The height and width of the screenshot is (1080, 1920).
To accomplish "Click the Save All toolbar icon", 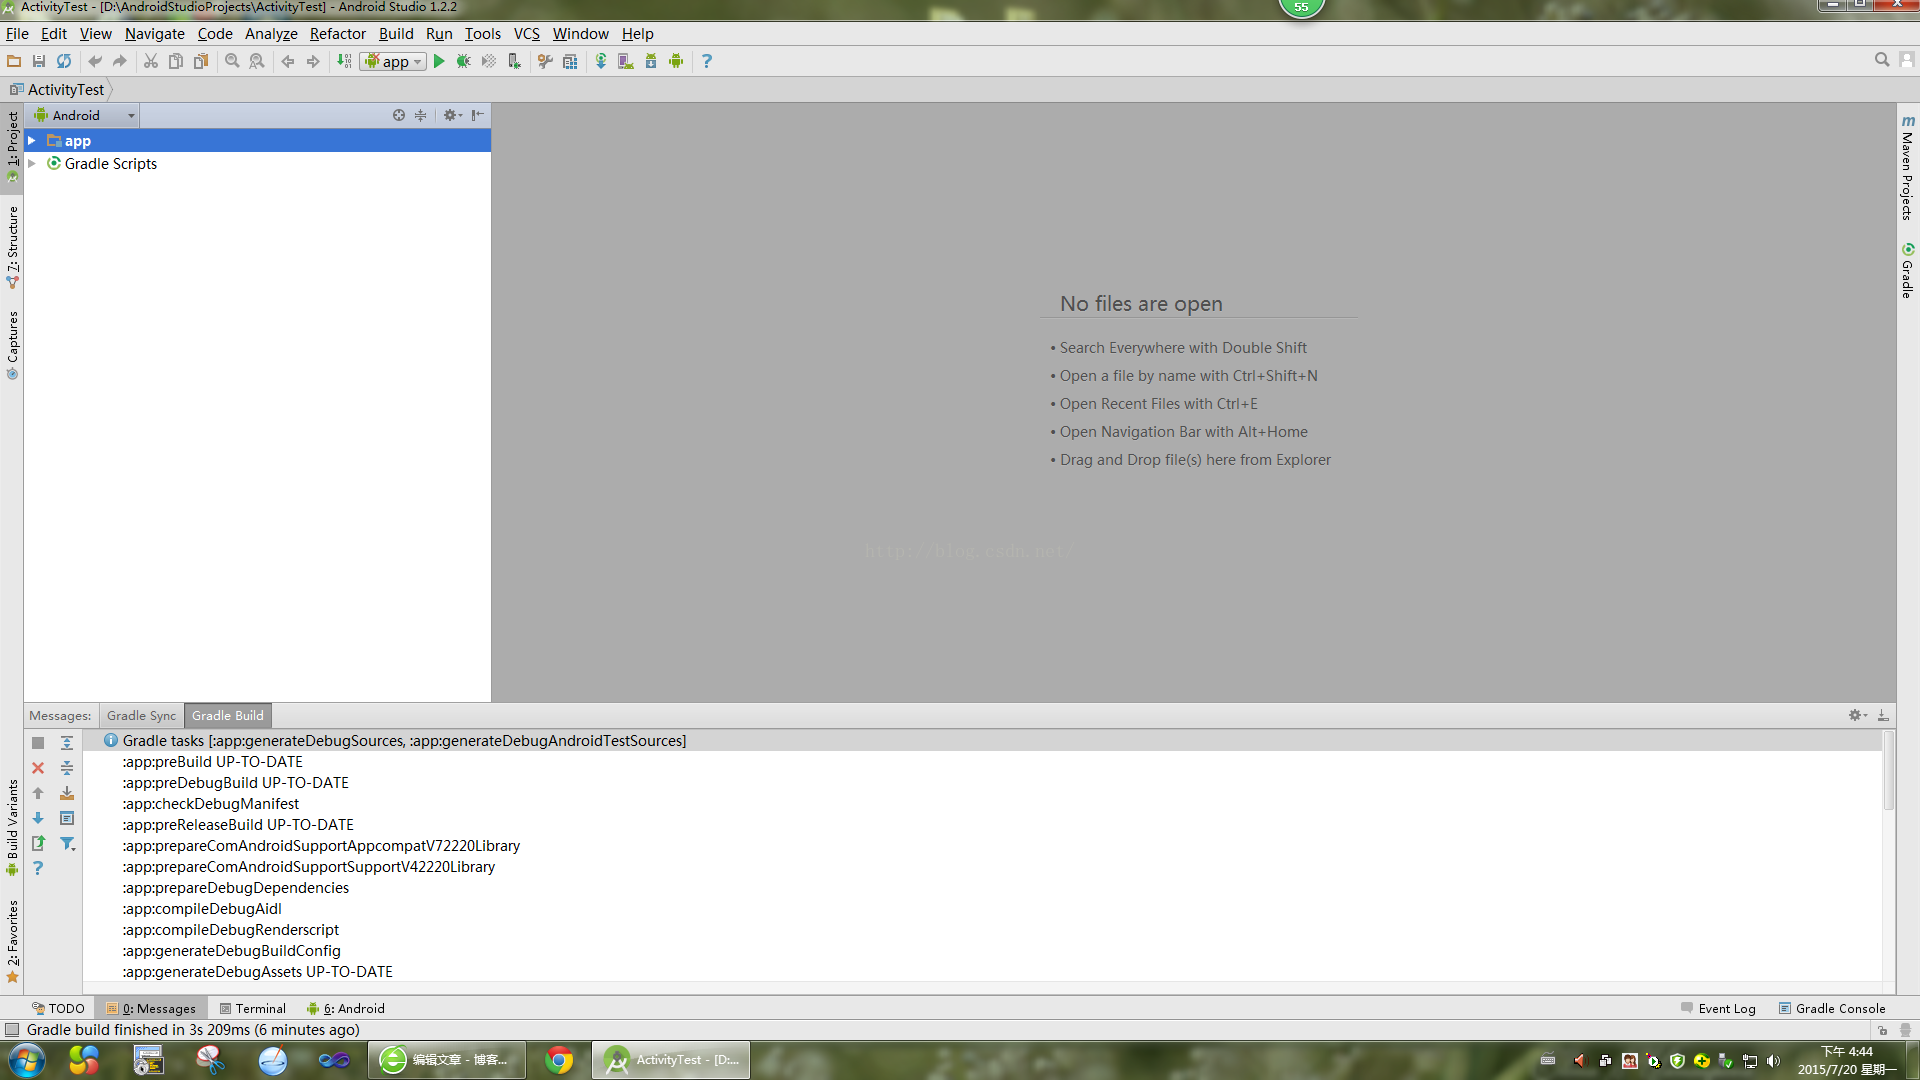I will pos(39,61).
